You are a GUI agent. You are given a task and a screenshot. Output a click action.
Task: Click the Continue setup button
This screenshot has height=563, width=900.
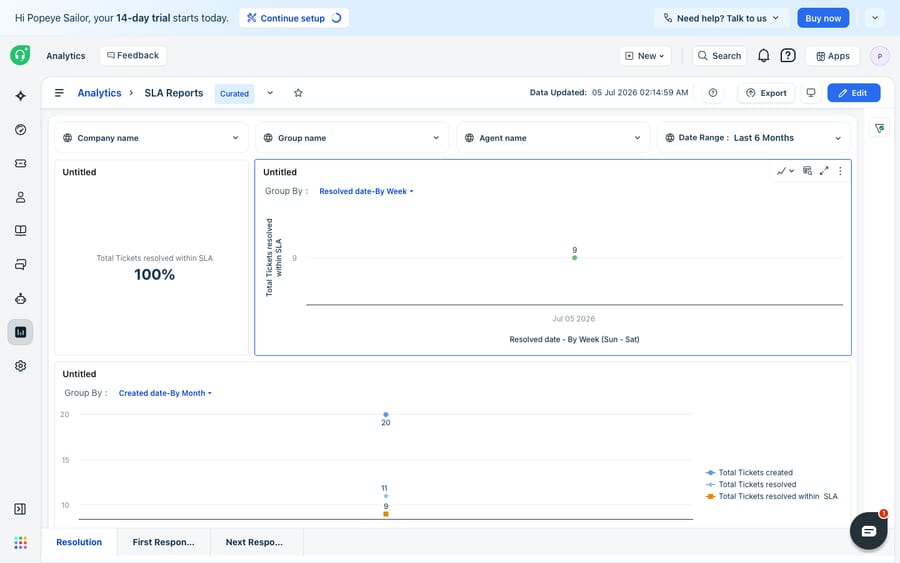point(294,18)
